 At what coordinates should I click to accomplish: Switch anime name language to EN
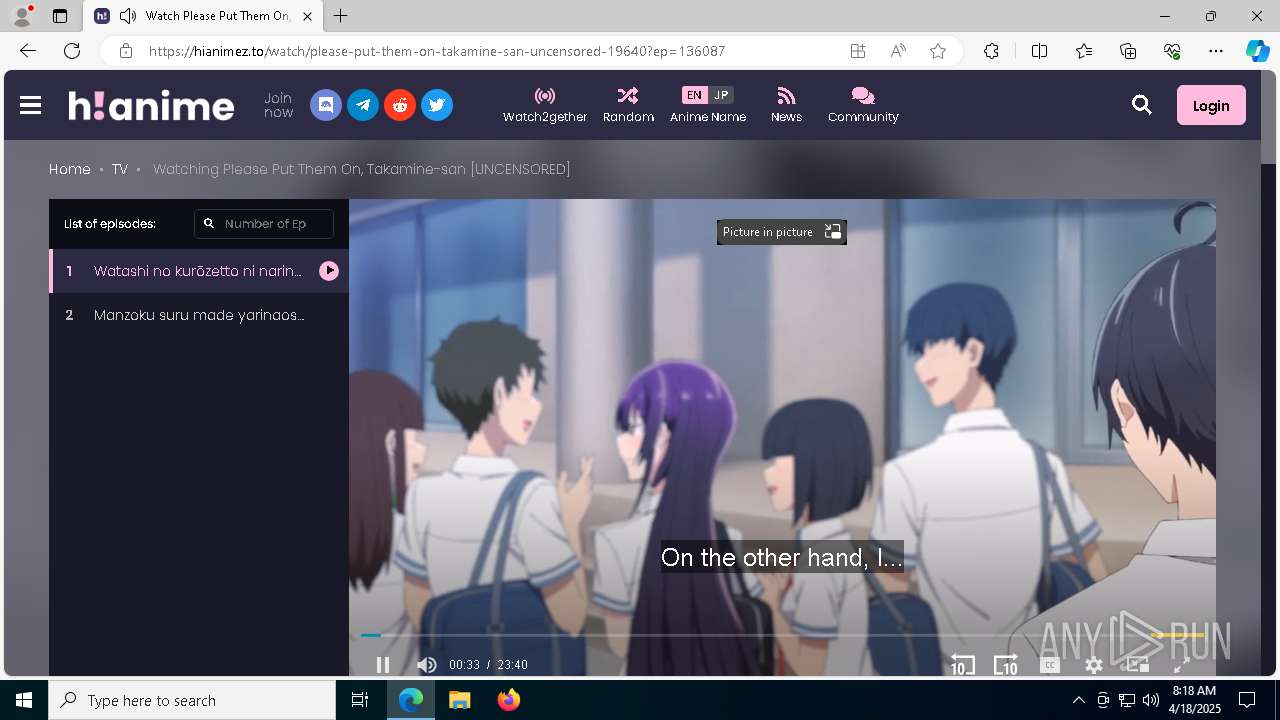tap(694, 95)
